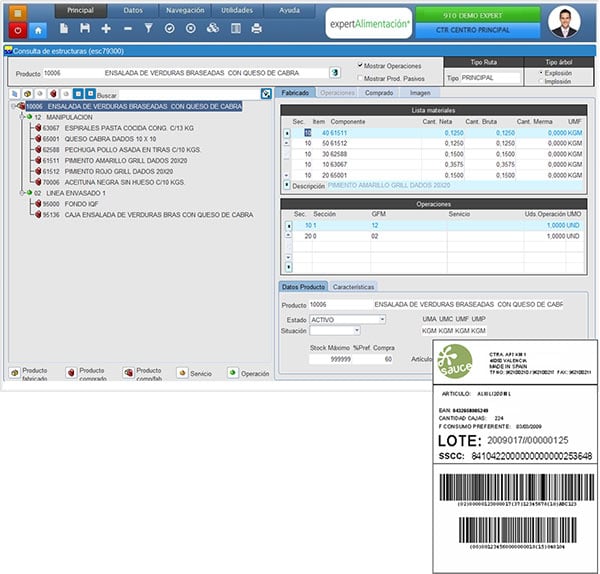
Task: Click green 910 DEMO EXPERT button
Action: pyautogui.click(x=478, y=15)
